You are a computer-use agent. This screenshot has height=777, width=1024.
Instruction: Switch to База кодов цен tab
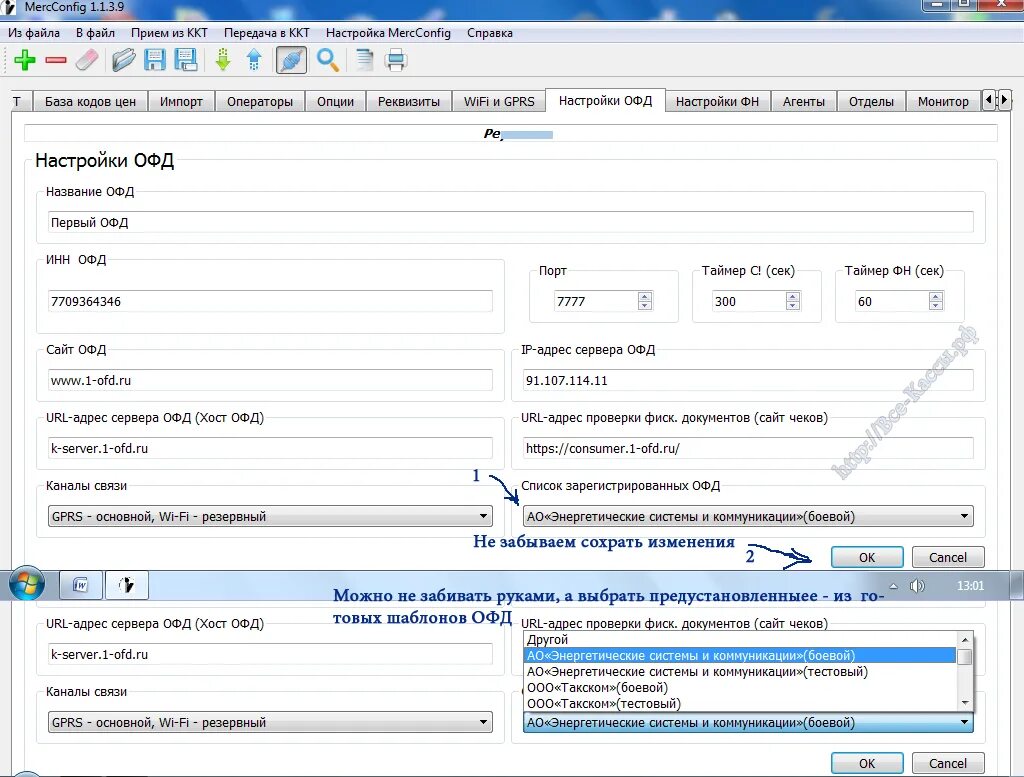click(90, 101)
